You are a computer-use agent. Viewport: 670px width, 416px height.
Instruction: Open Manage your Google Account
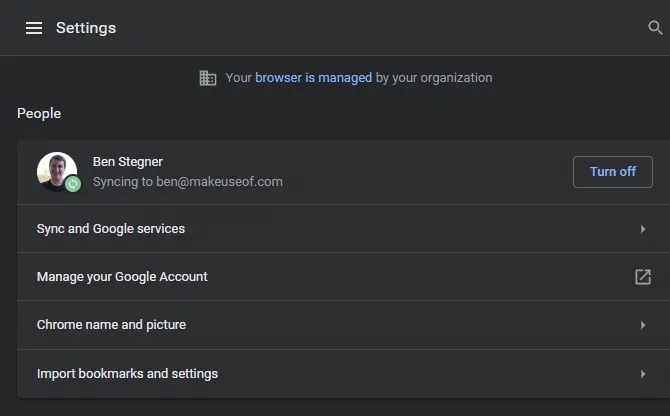pos(343,277)
